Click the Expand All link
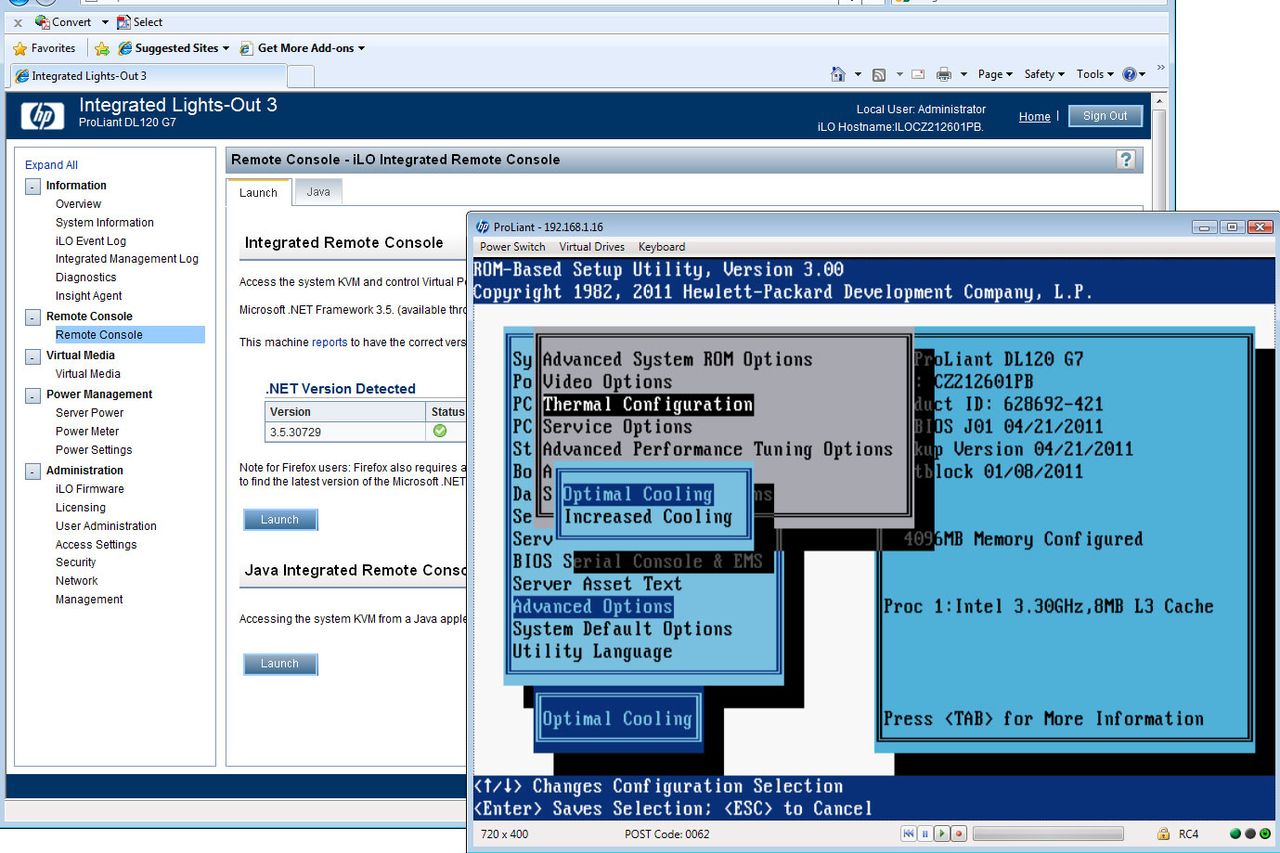This screenshot has width=1280, height=853. 51,165
